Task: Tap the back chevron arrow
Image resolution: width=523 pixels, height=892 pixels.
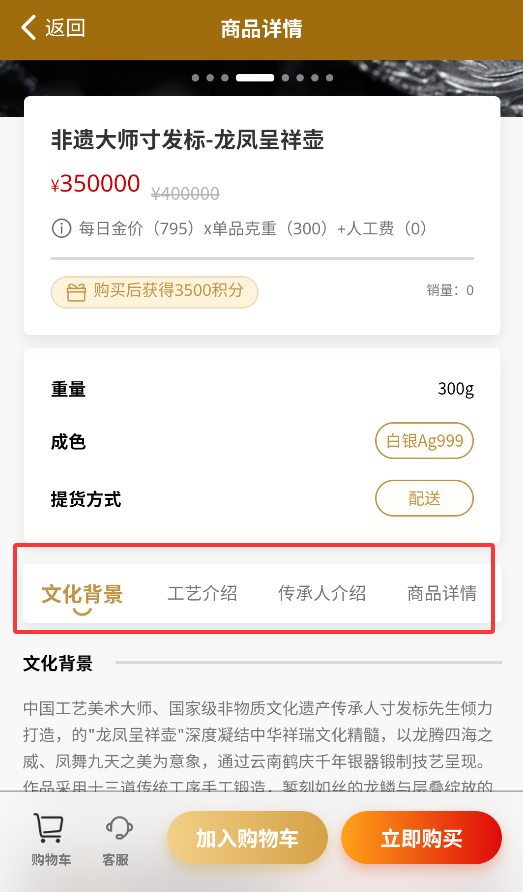Action: point(28,27)
